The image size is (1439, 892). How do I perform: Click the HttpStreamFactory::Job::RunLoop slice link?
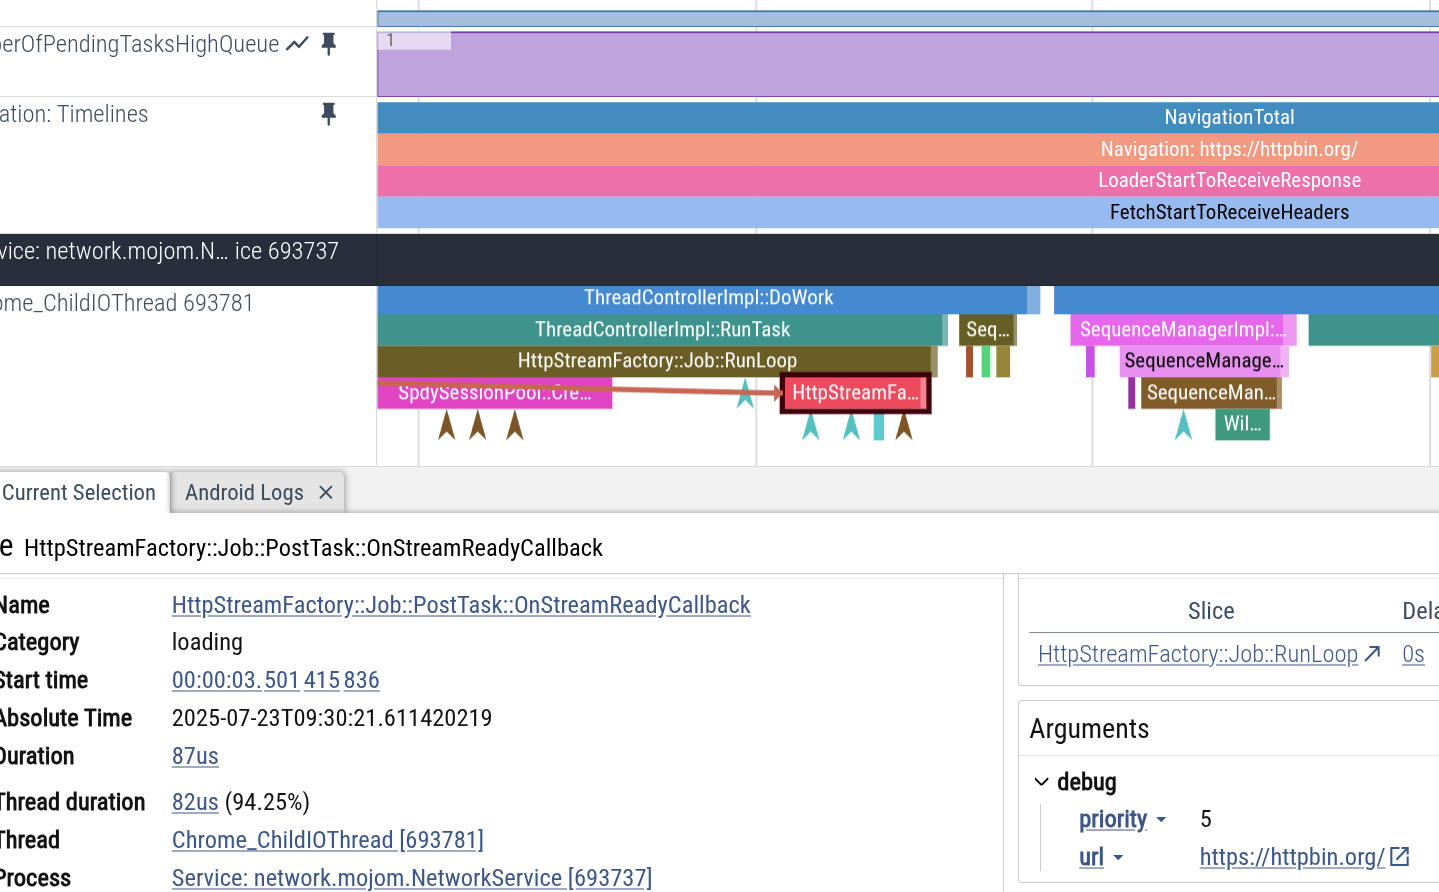coord(1197,654)
